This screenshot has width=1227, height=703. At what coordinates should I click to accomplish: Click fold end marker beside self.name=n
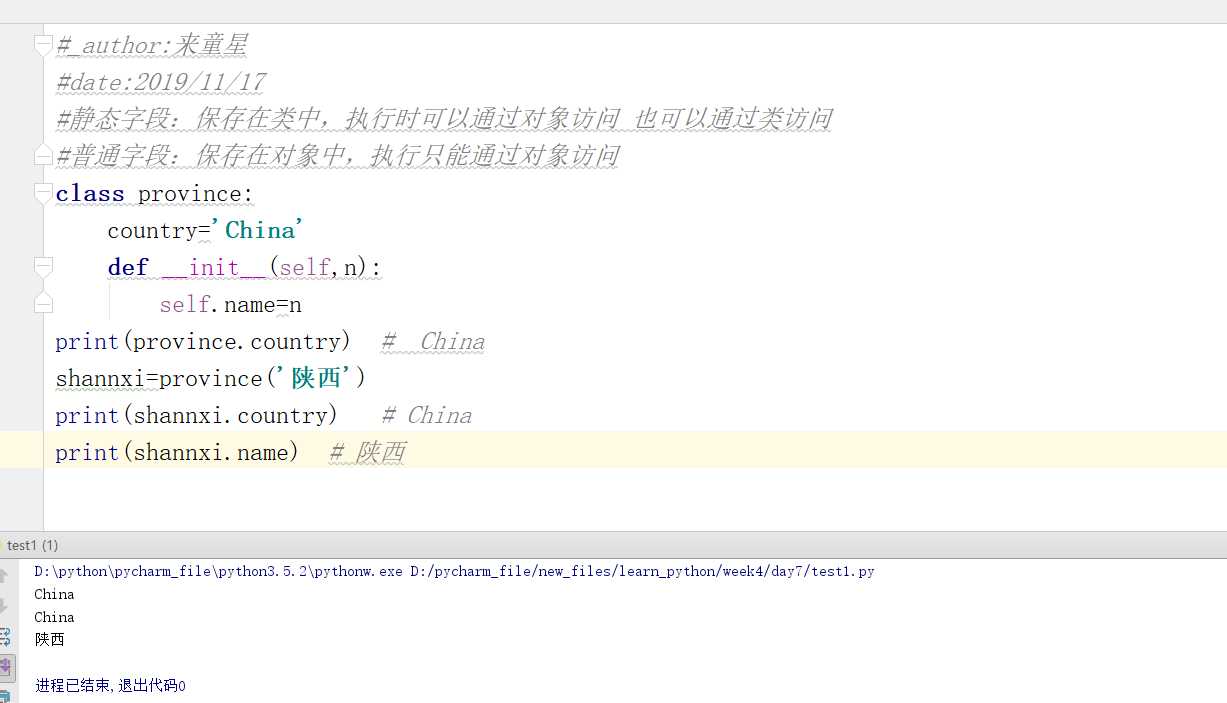coord(43,304)
